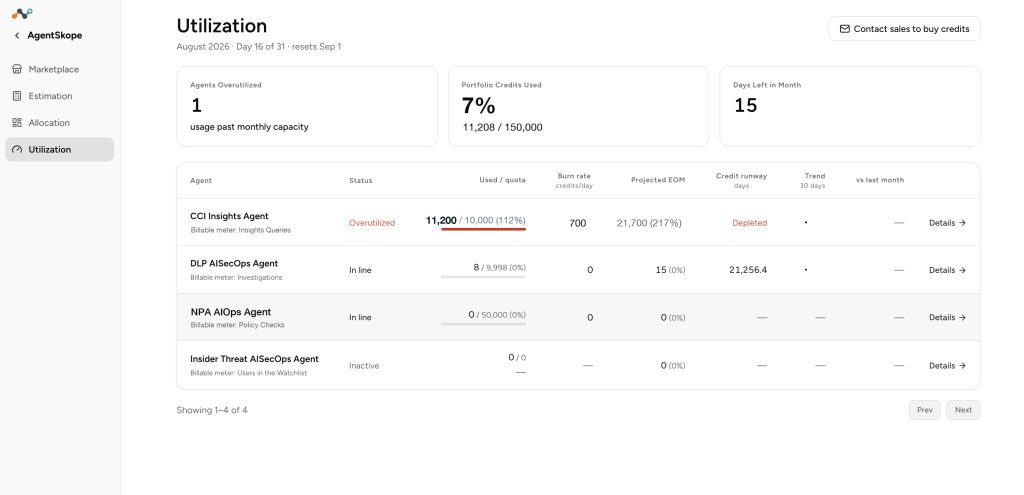Click Contact sales to buy credits
Image resolution: width=1024 pixels, height=495 pixels.
tap(904, 29)
